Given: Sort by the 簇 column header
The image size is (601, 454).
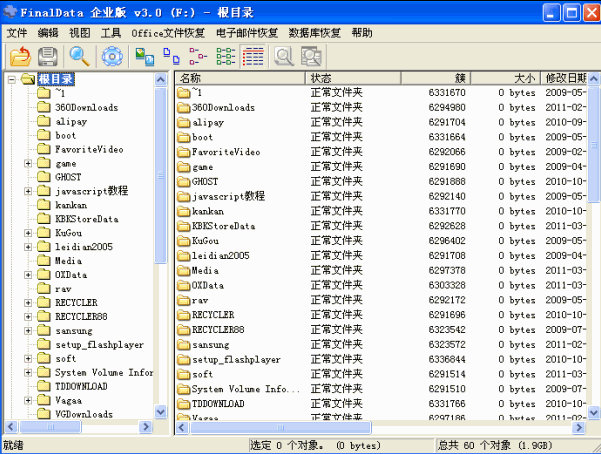Looking at the screenshot, I should 436,78.
